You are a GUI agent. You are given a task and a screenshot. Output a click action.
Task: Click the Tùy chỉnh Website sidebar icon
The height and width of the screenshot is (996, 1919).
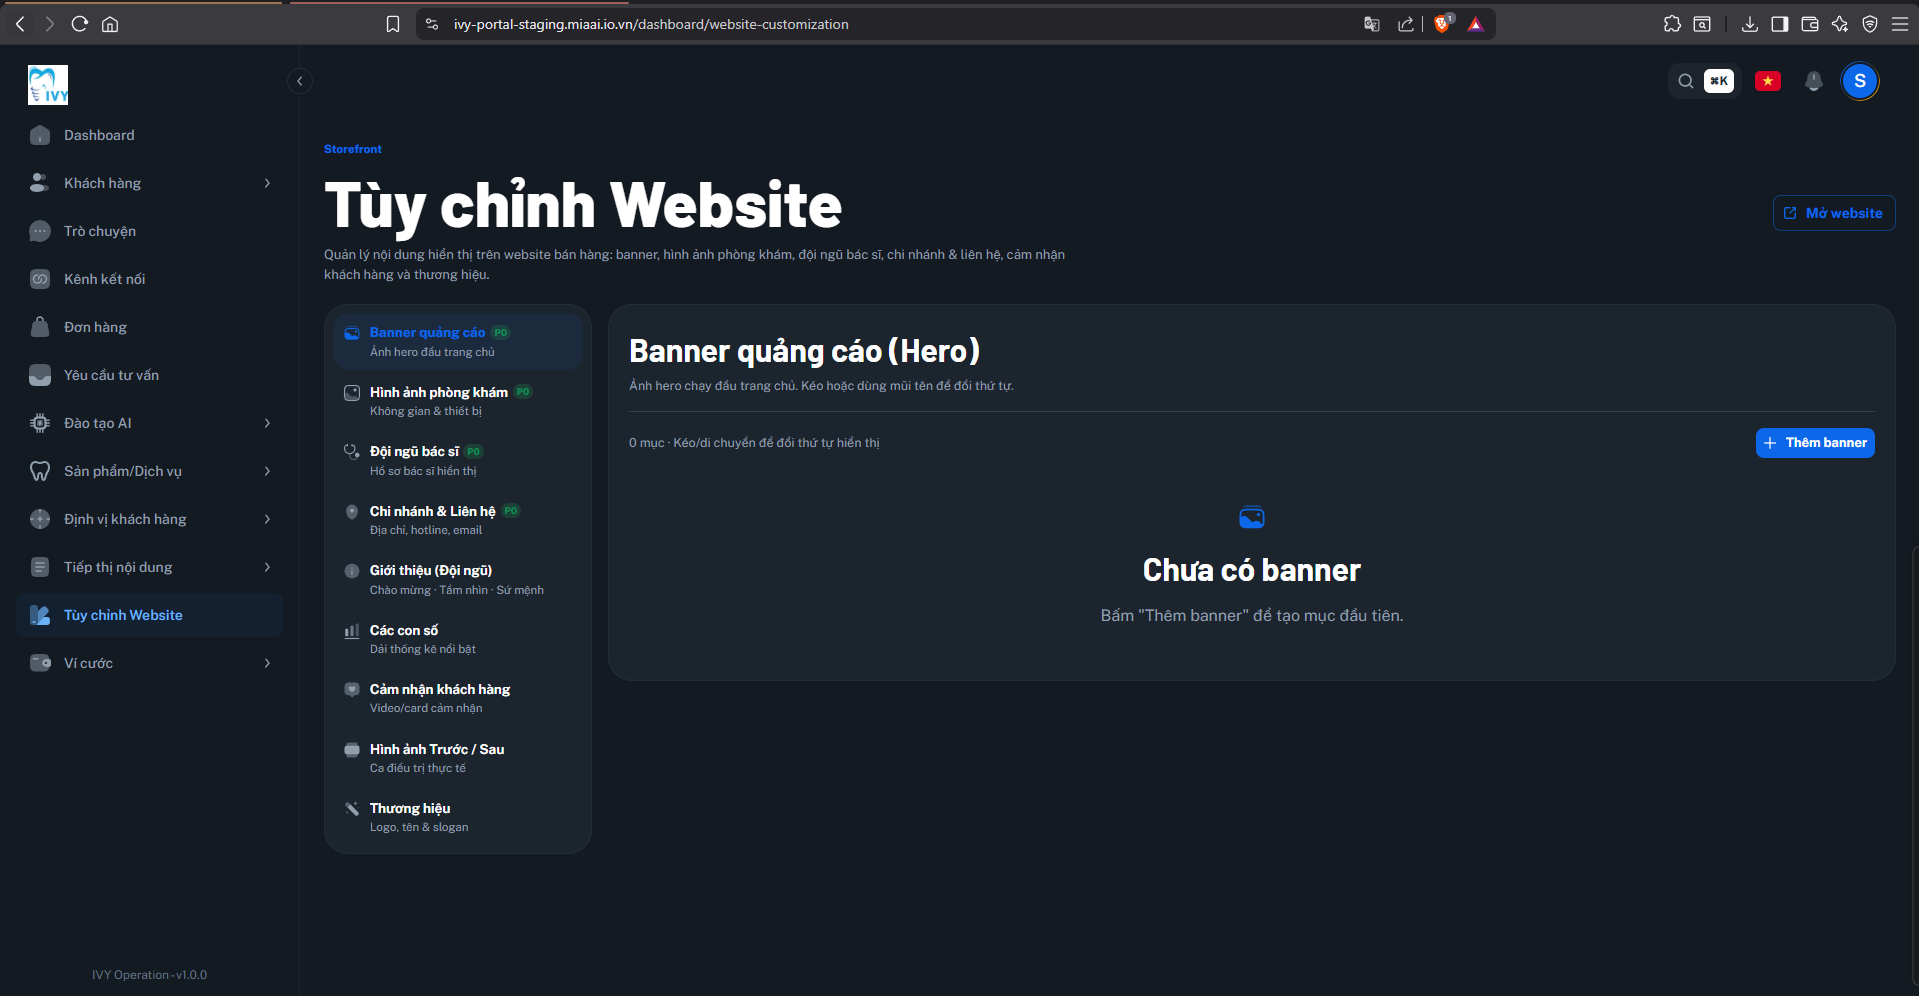click(40, 615)
